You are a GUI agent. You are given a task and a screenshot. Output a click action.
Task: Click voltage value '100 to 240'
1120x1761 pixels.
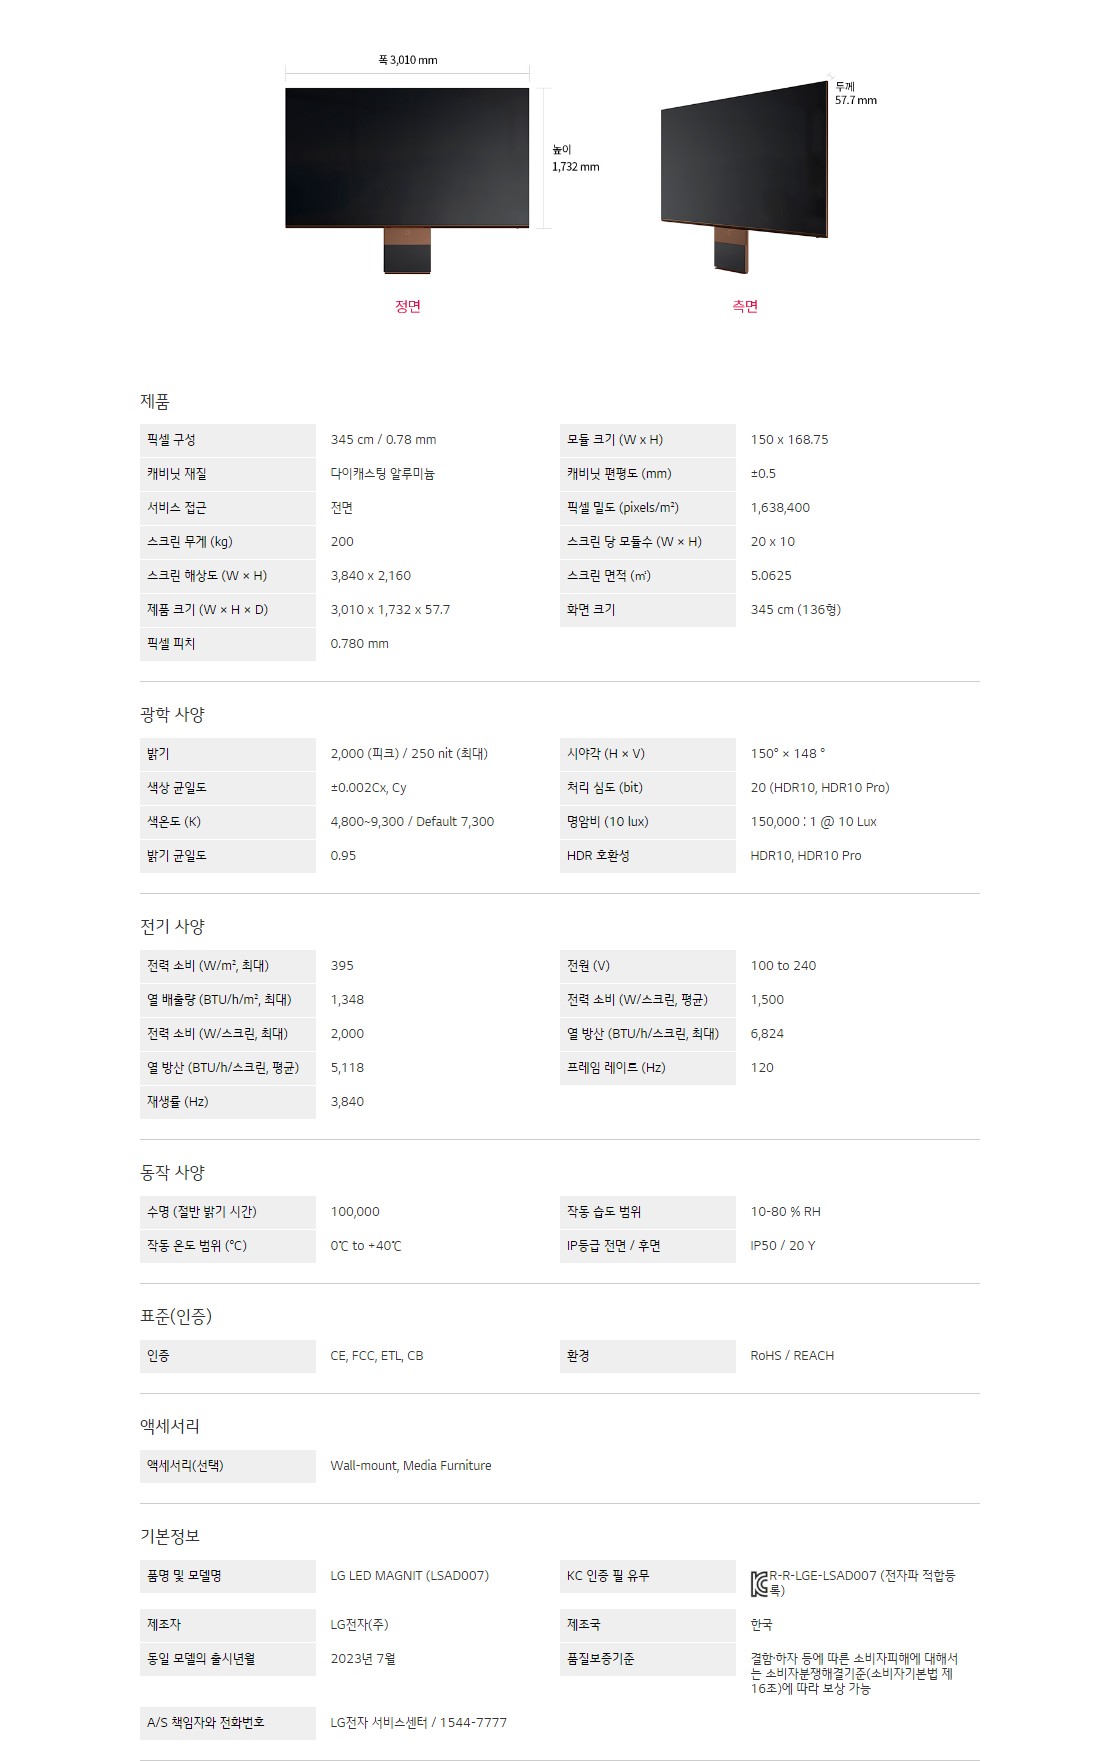[x=783, y=966]
